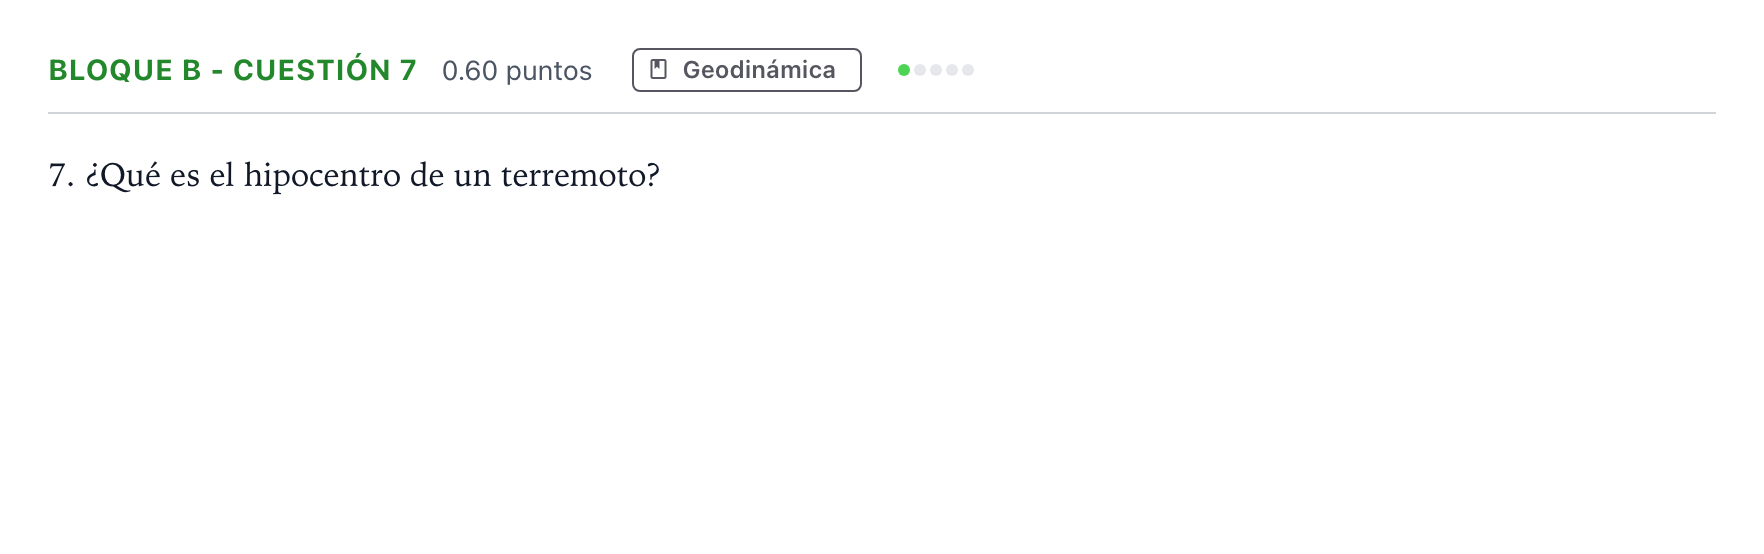The image size is (1764, 554).
Task: Click the Geodinámica label text
Action: pyautogui.click(x=759, y=70)
